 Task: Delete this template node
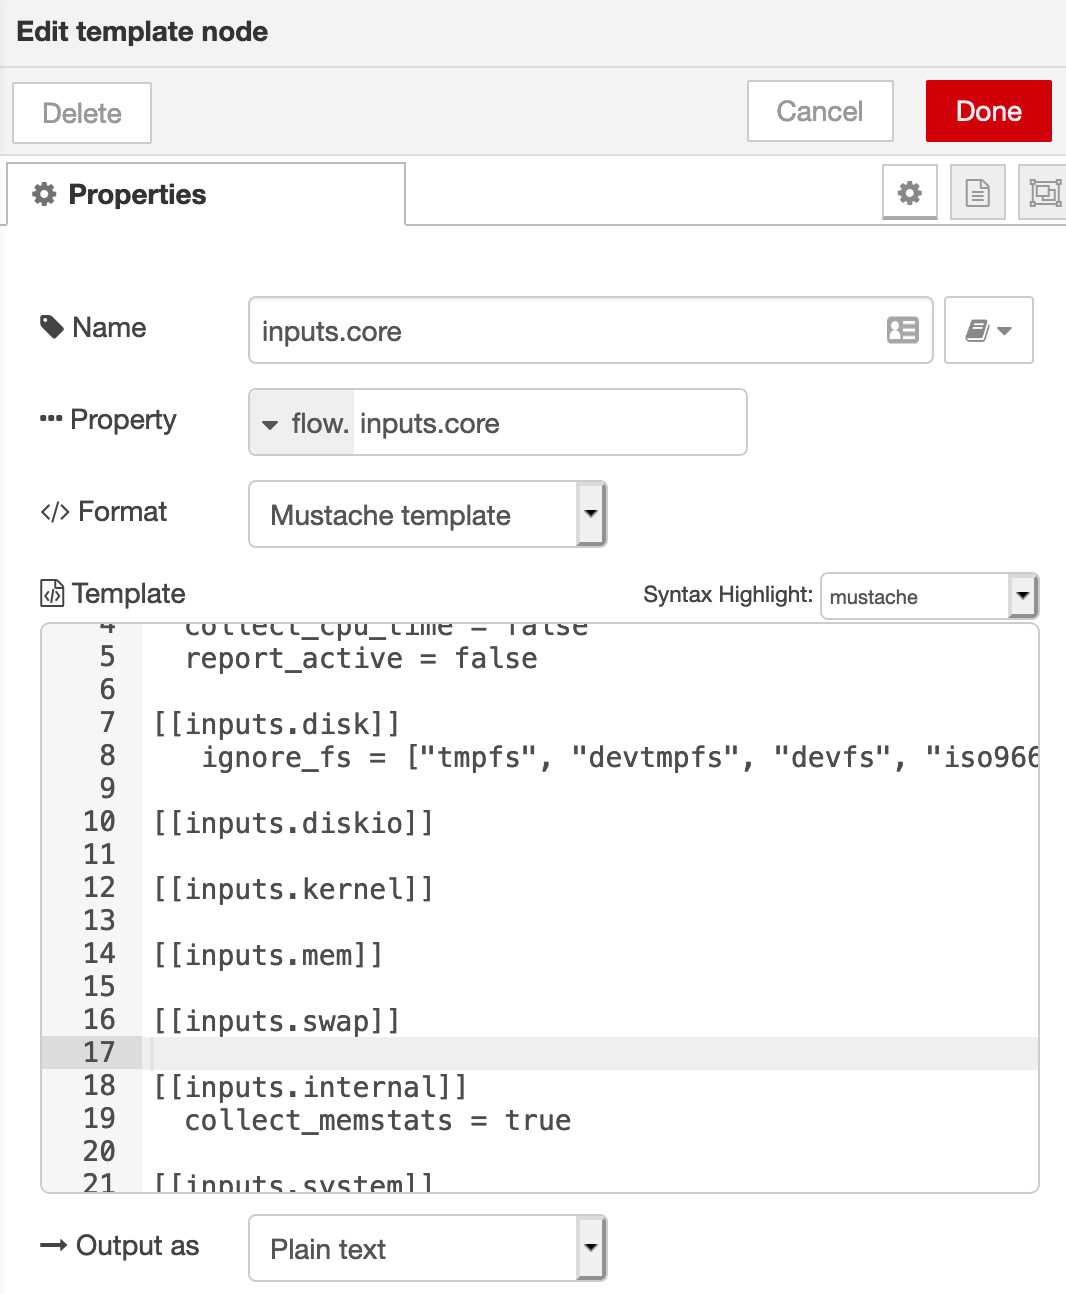click(82, 114)
